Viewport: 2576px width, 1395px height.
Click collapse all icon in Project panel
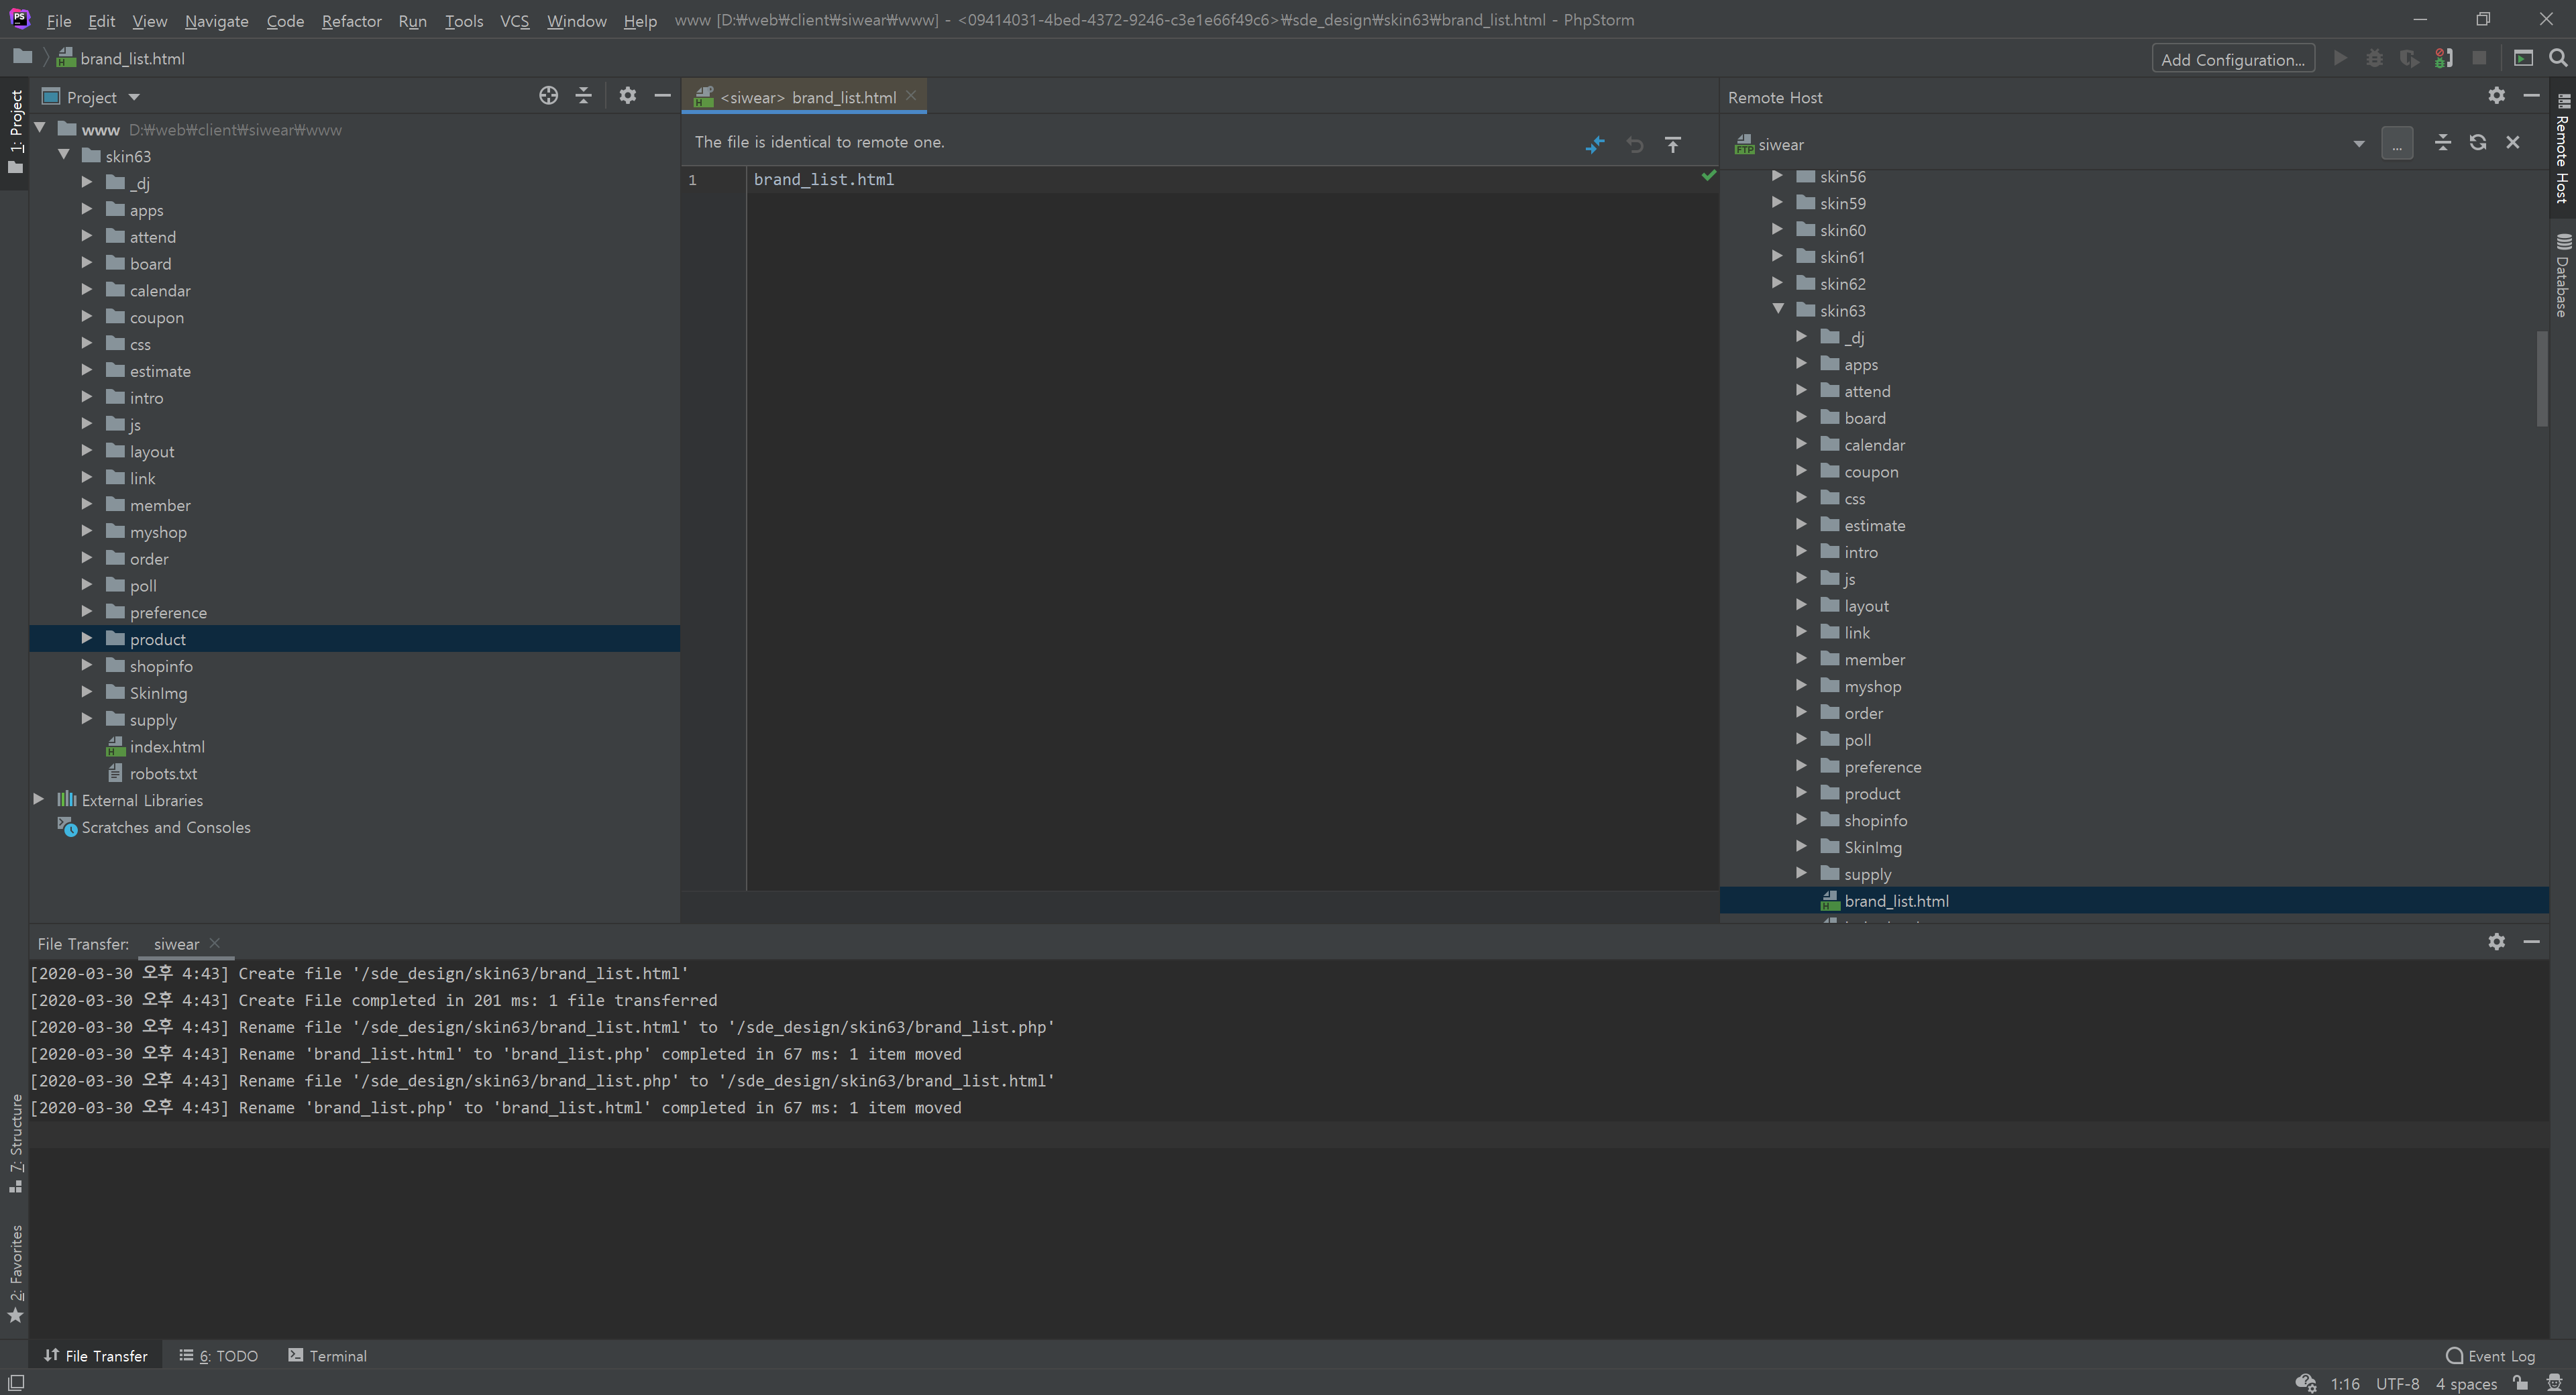click(x=584, y=96)
